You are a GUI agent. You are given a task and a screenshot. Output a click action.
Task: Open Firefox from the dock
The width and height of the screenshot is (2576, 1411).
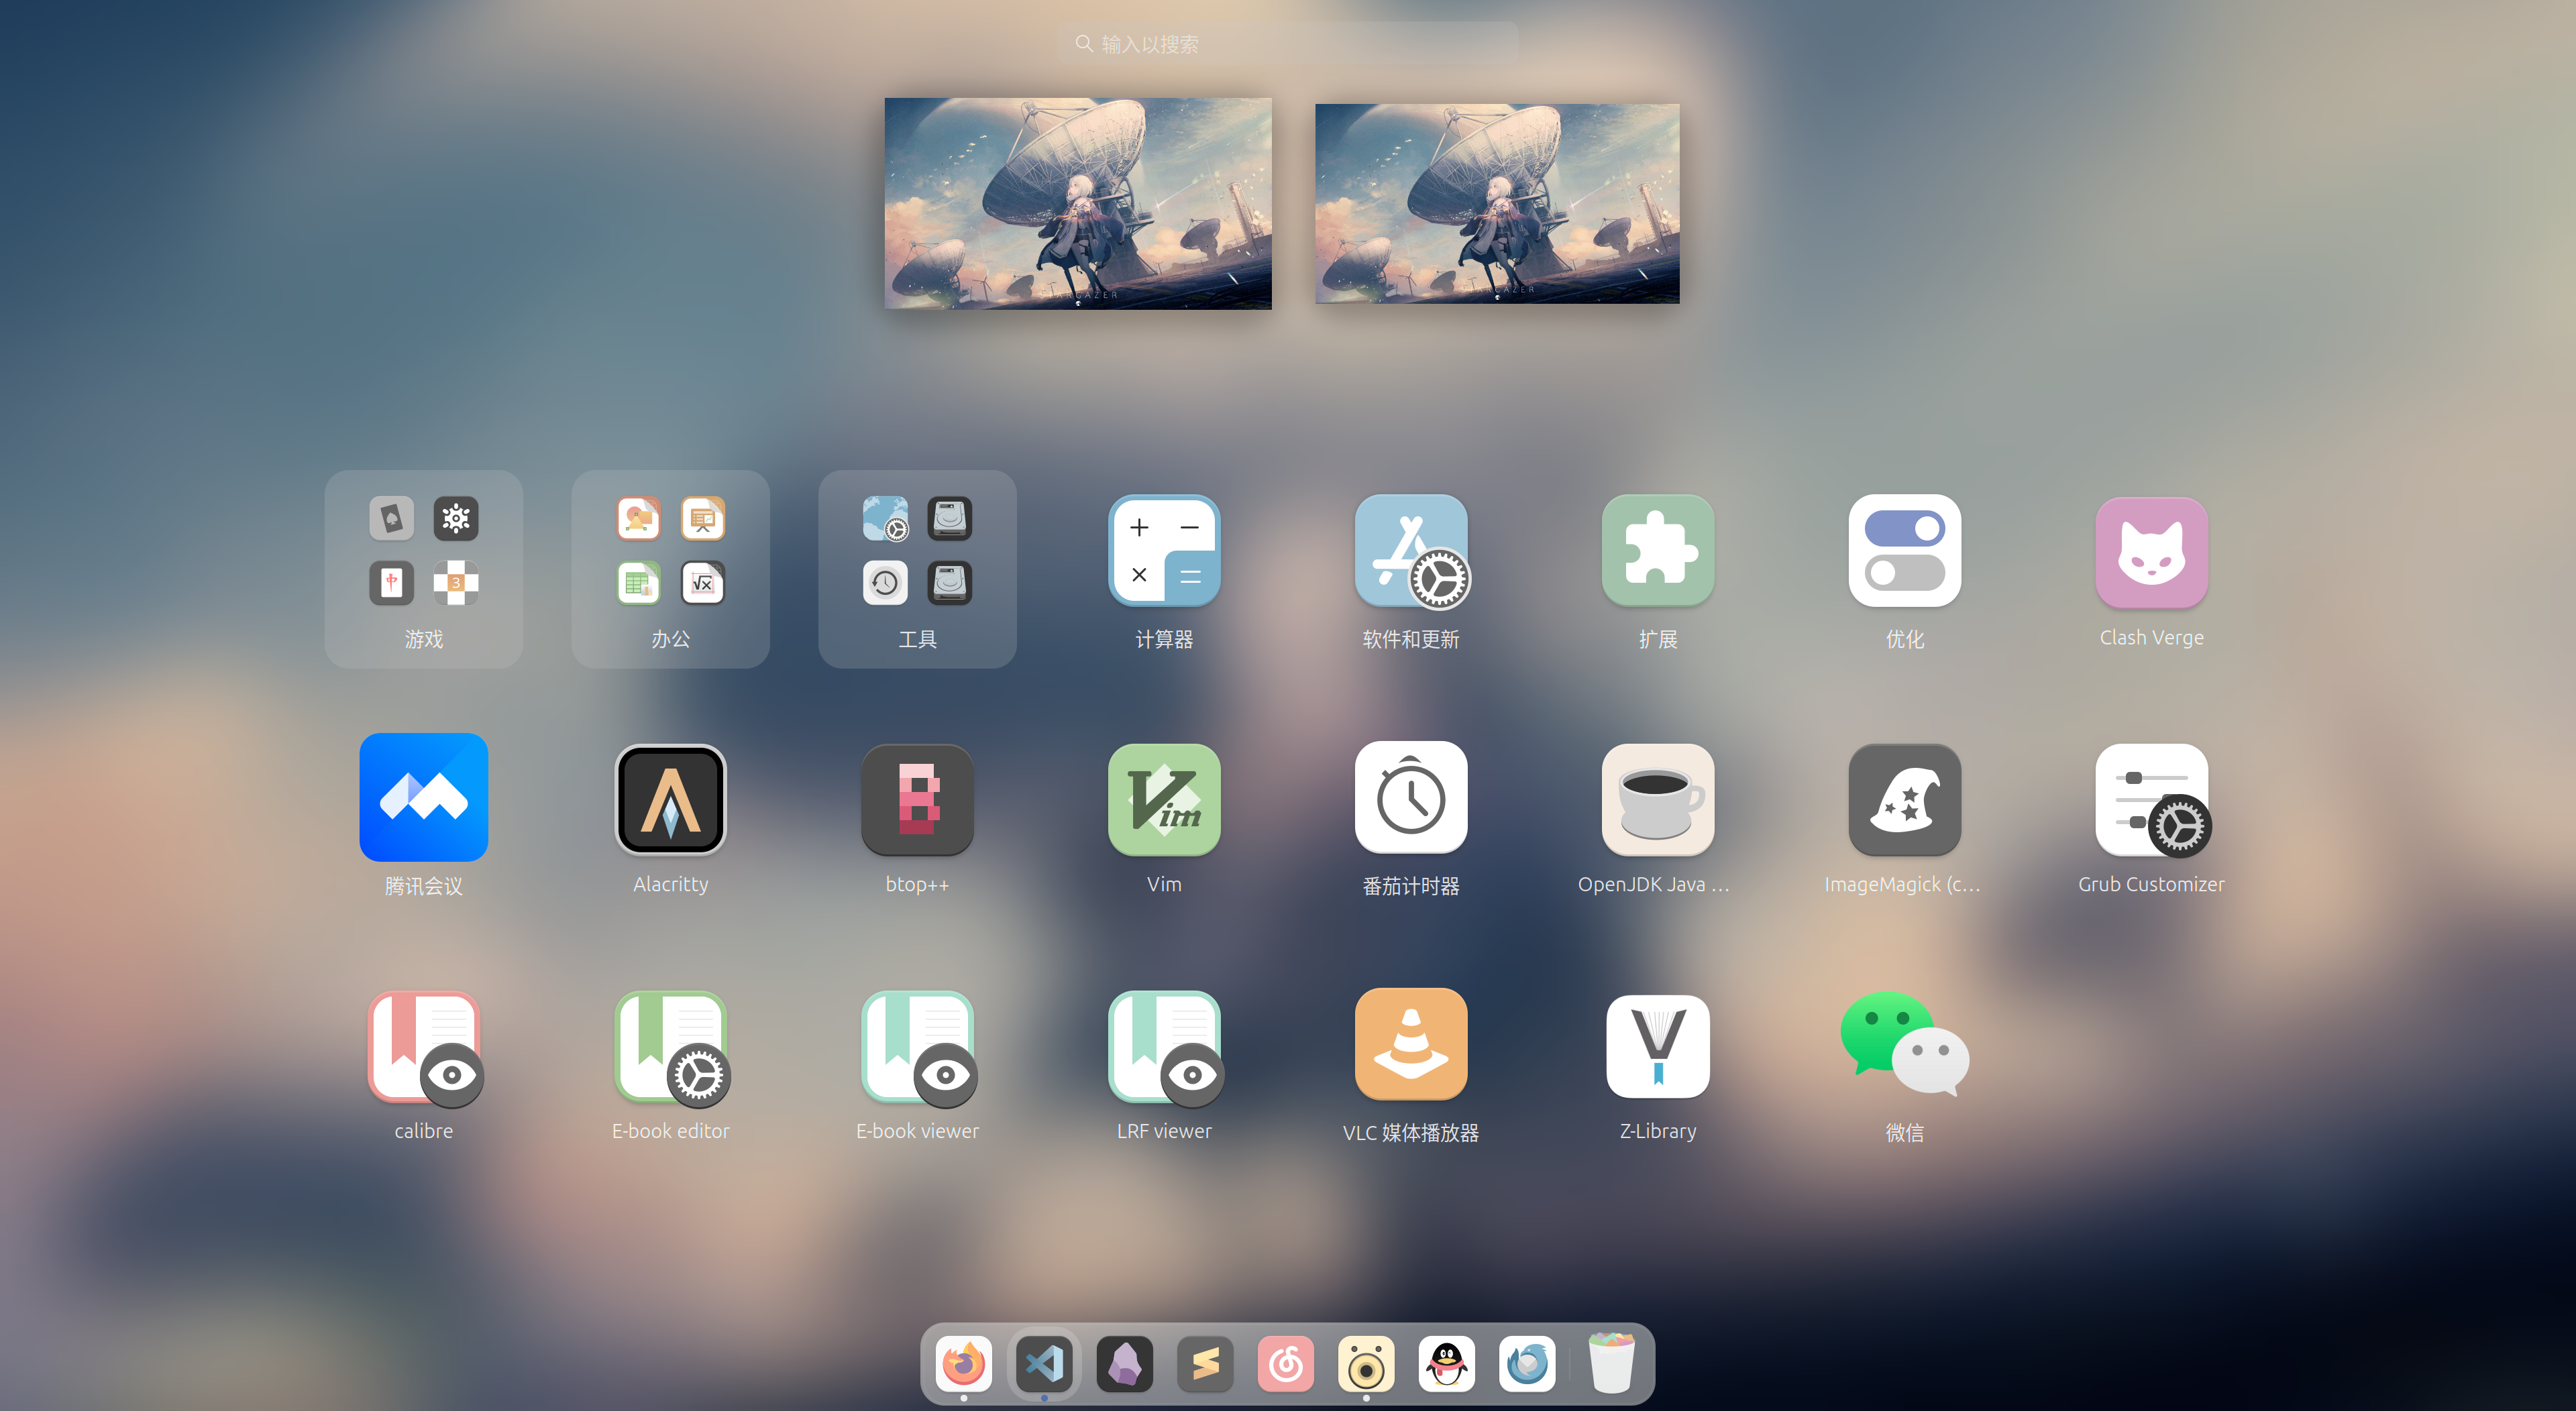pos(964,1363)
